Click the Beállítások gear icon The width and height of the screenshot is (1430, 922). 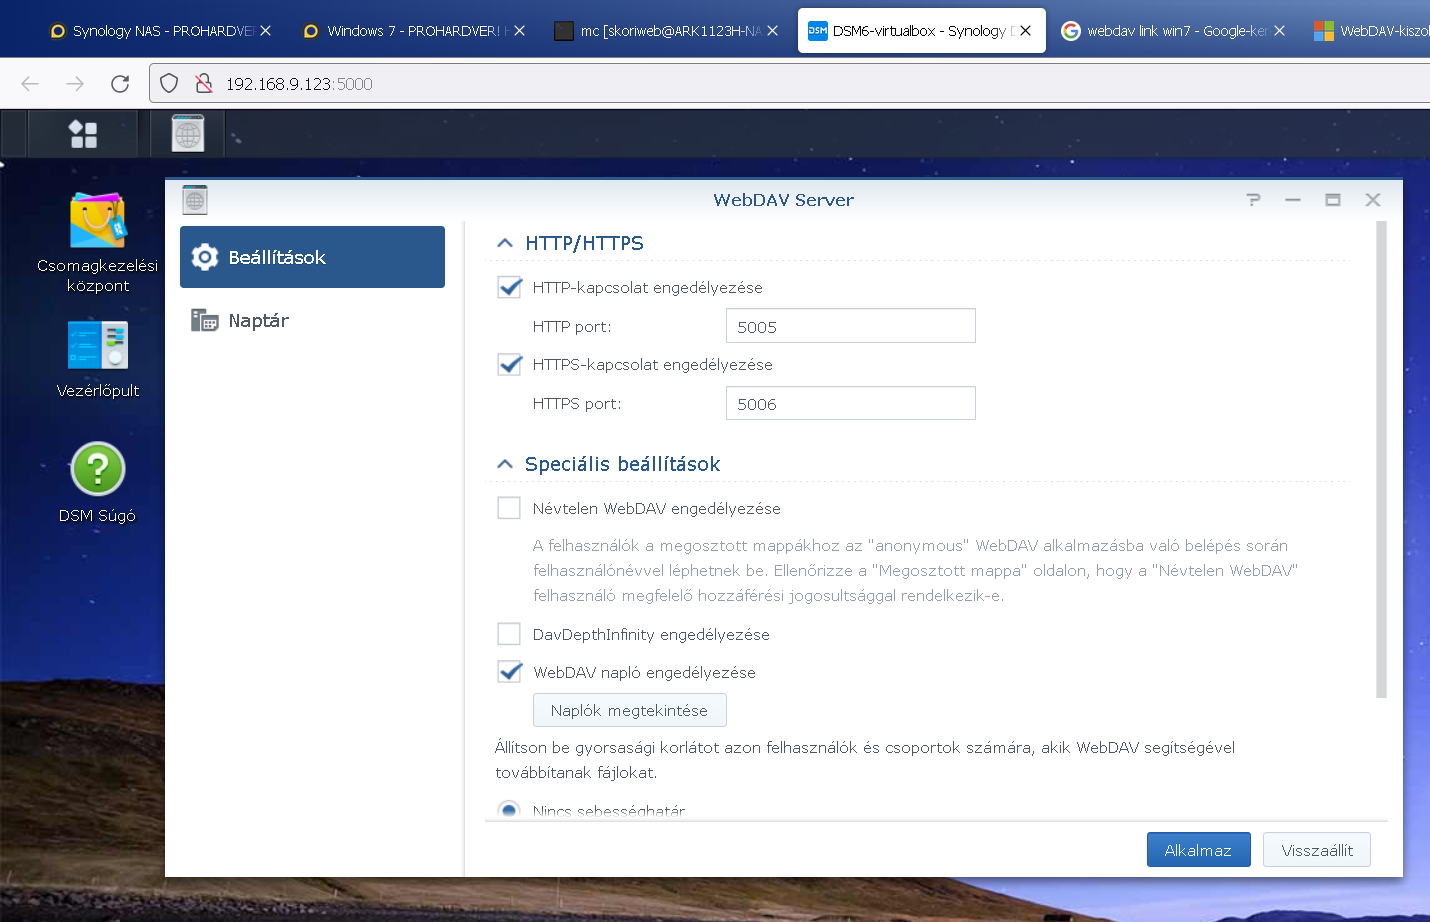205,257
